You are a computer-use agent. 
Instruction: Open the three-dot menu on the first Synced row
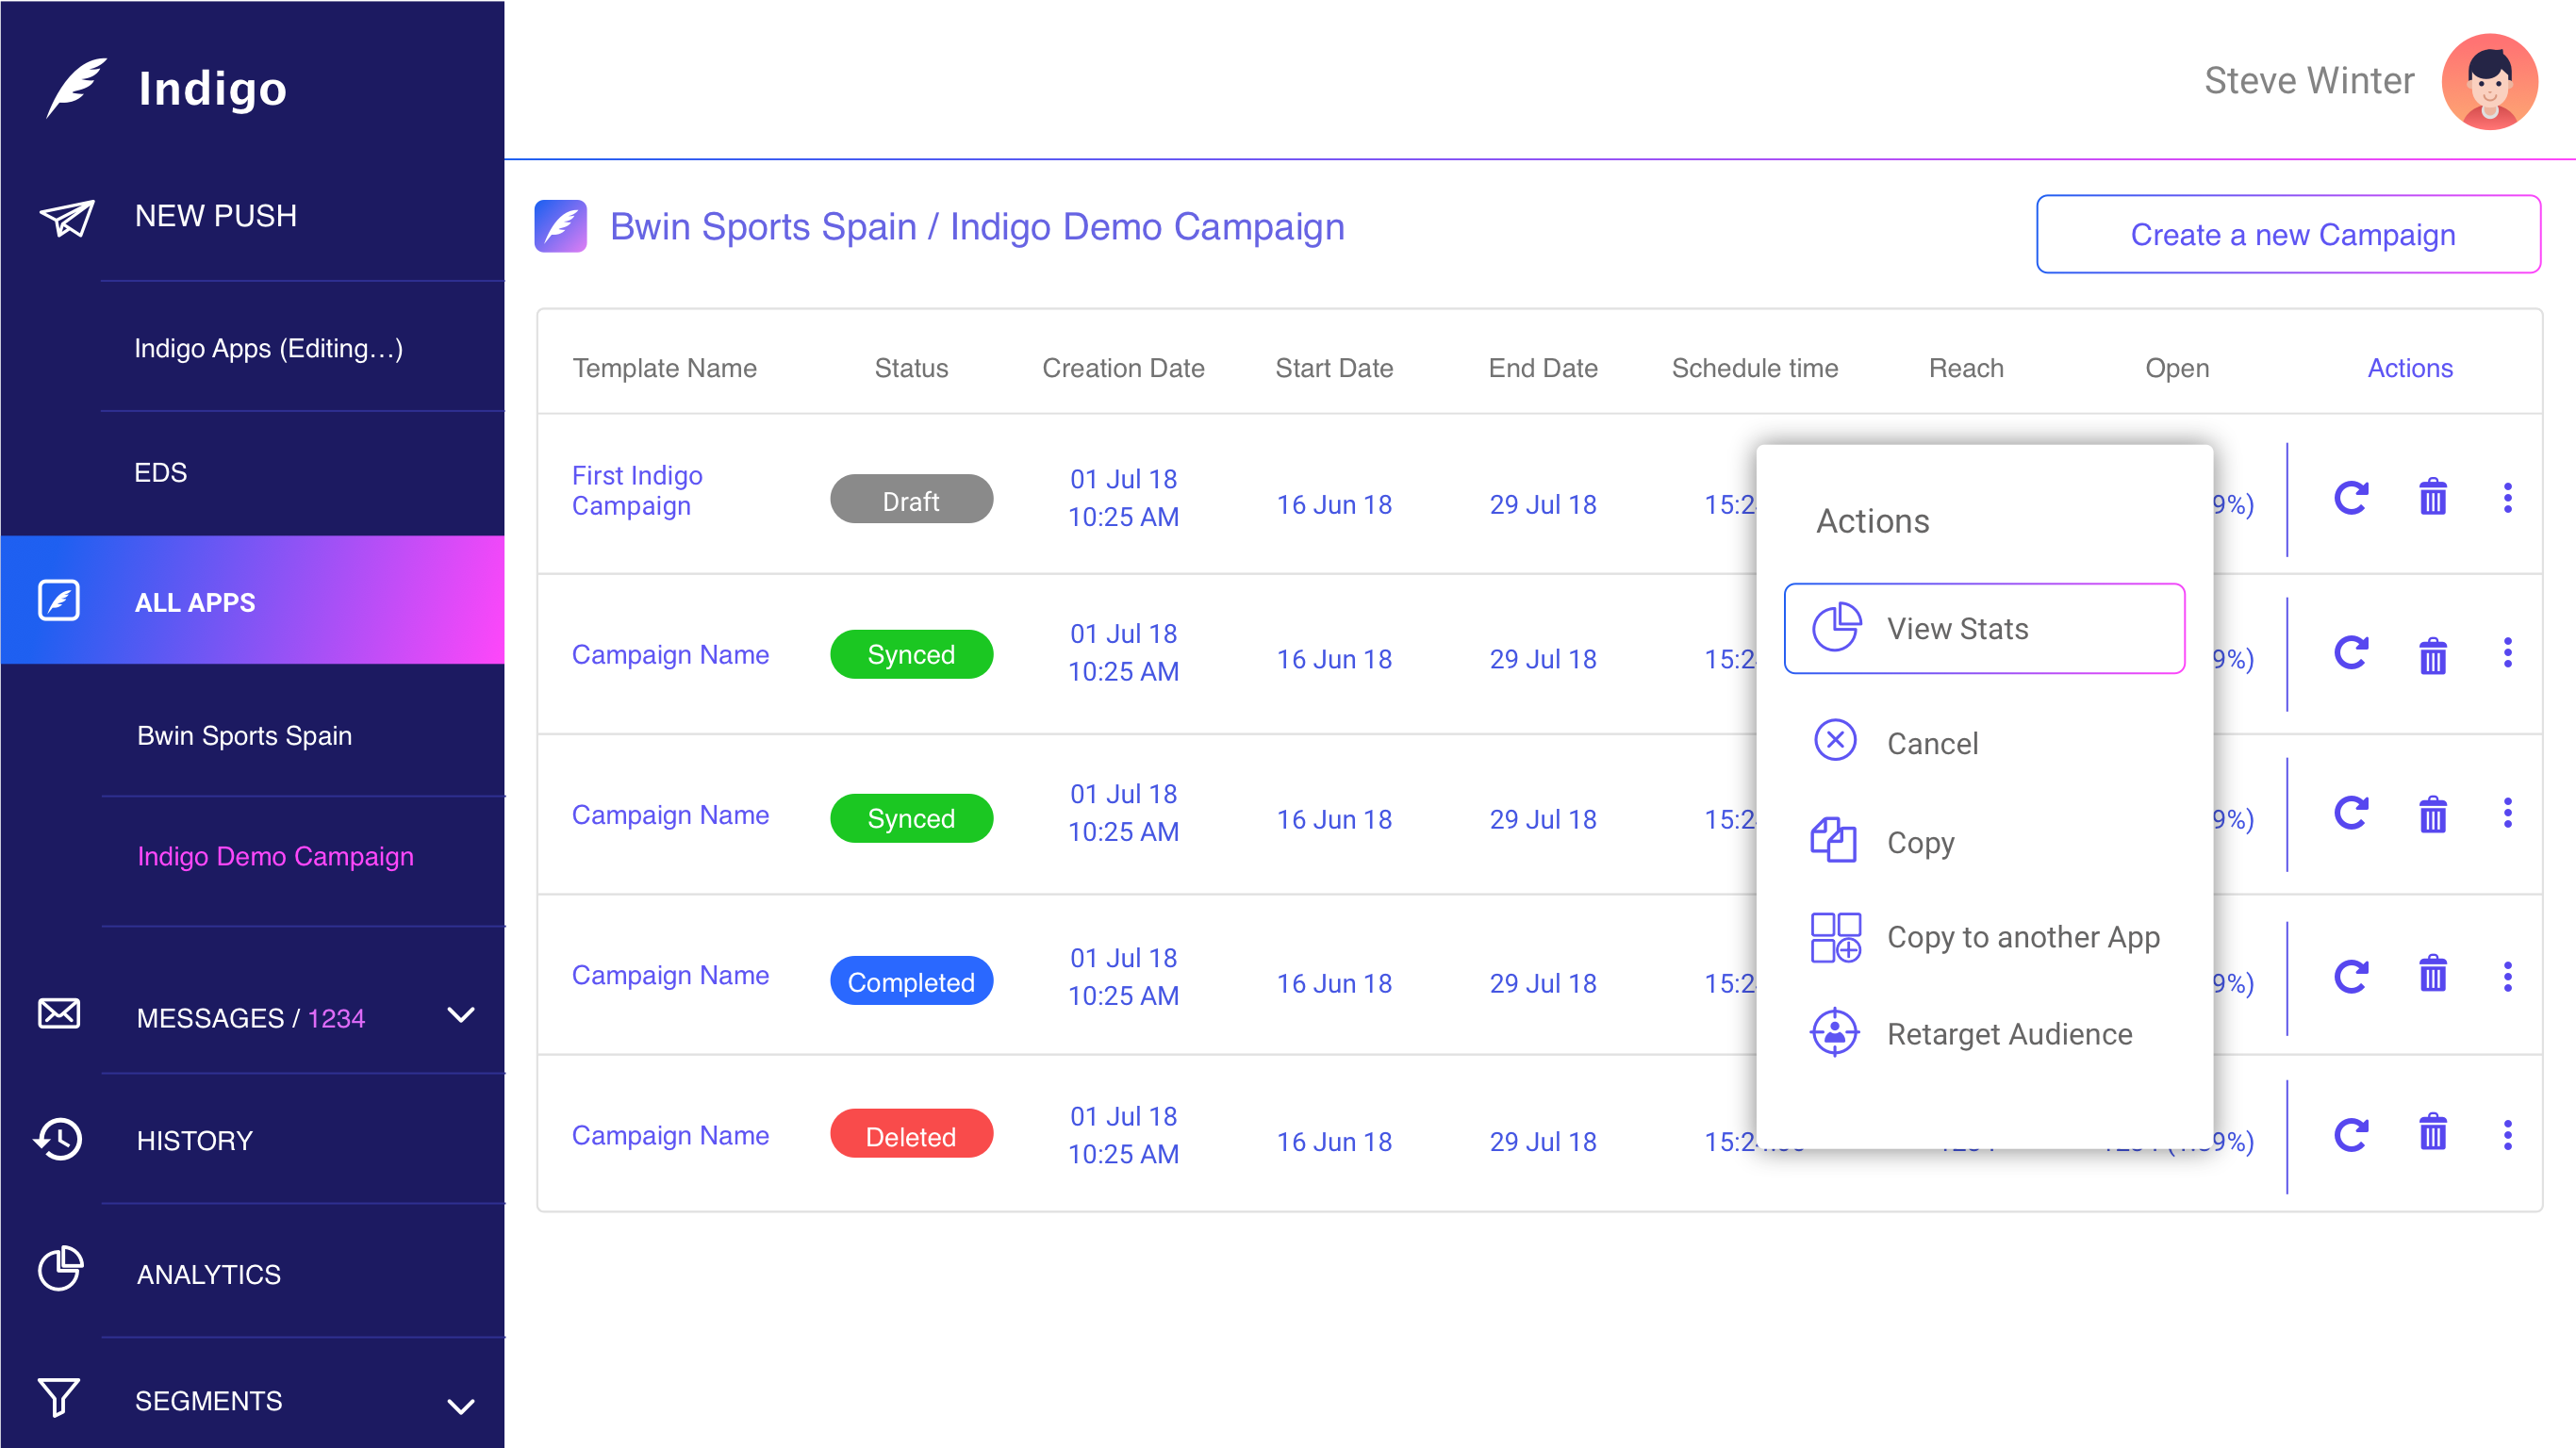tap(2507, 654)
